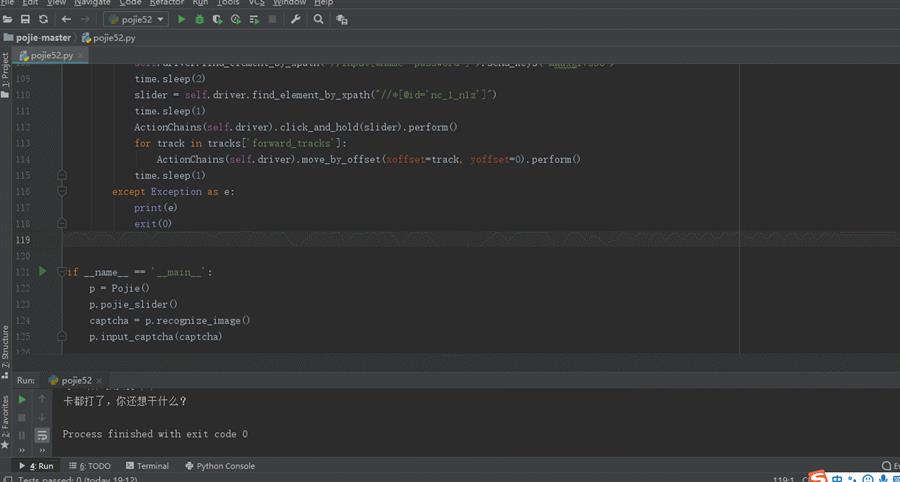The height and width of the screenshot is (482, 900).
Task: Open the File menu
Action: pyautogui.click(x=7, y=2)
